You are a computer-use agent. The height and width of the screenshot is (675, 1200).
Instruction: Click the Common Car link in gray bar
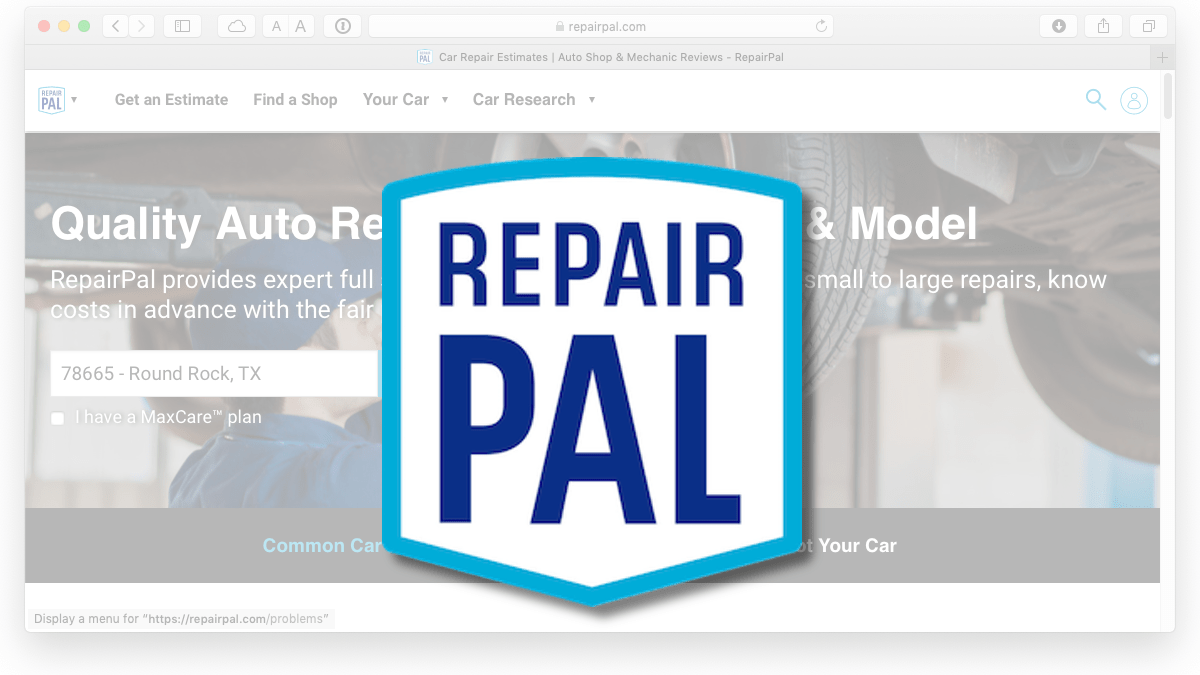[x=322, y=546]
